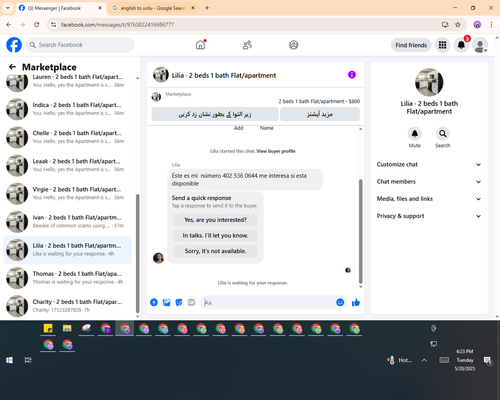Switch to 'english to urdu' Google tab
Viewport: 500px width, 400px height.
tap(152, 8)
